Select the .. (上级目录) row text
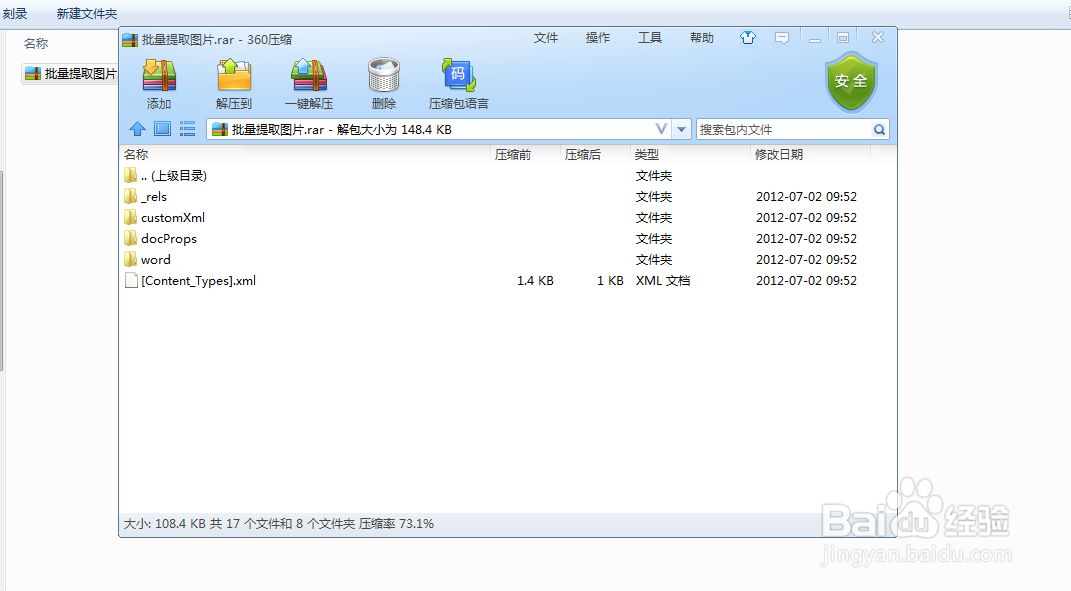The width and height of the screenshot is (1071, 591). [x=173, y=176]
